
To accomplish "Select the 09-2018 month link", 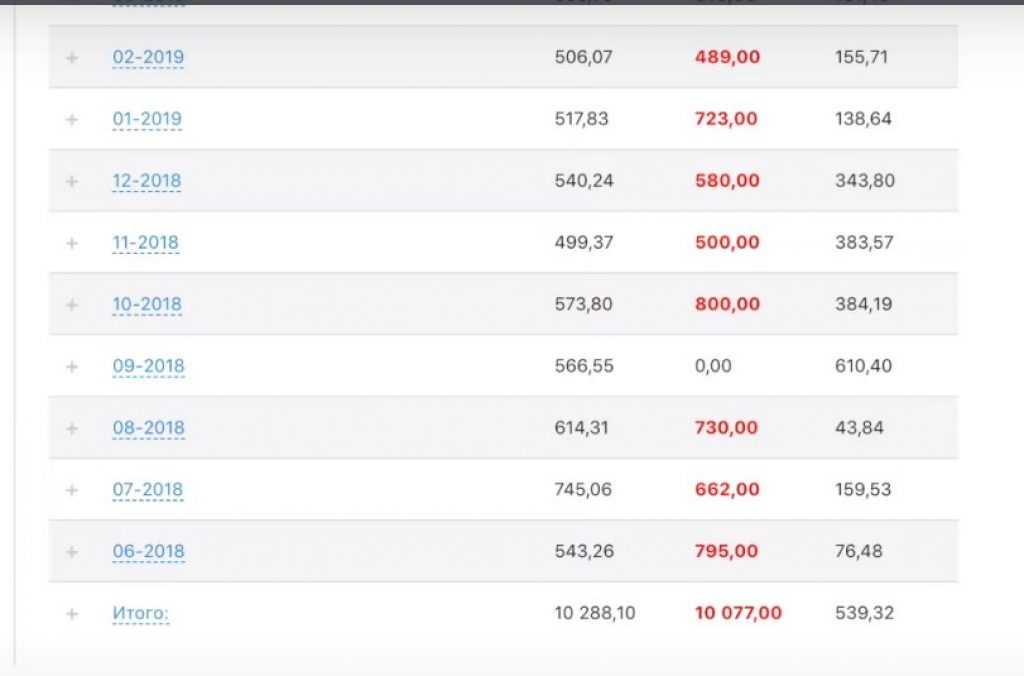I will pos(148,367).
